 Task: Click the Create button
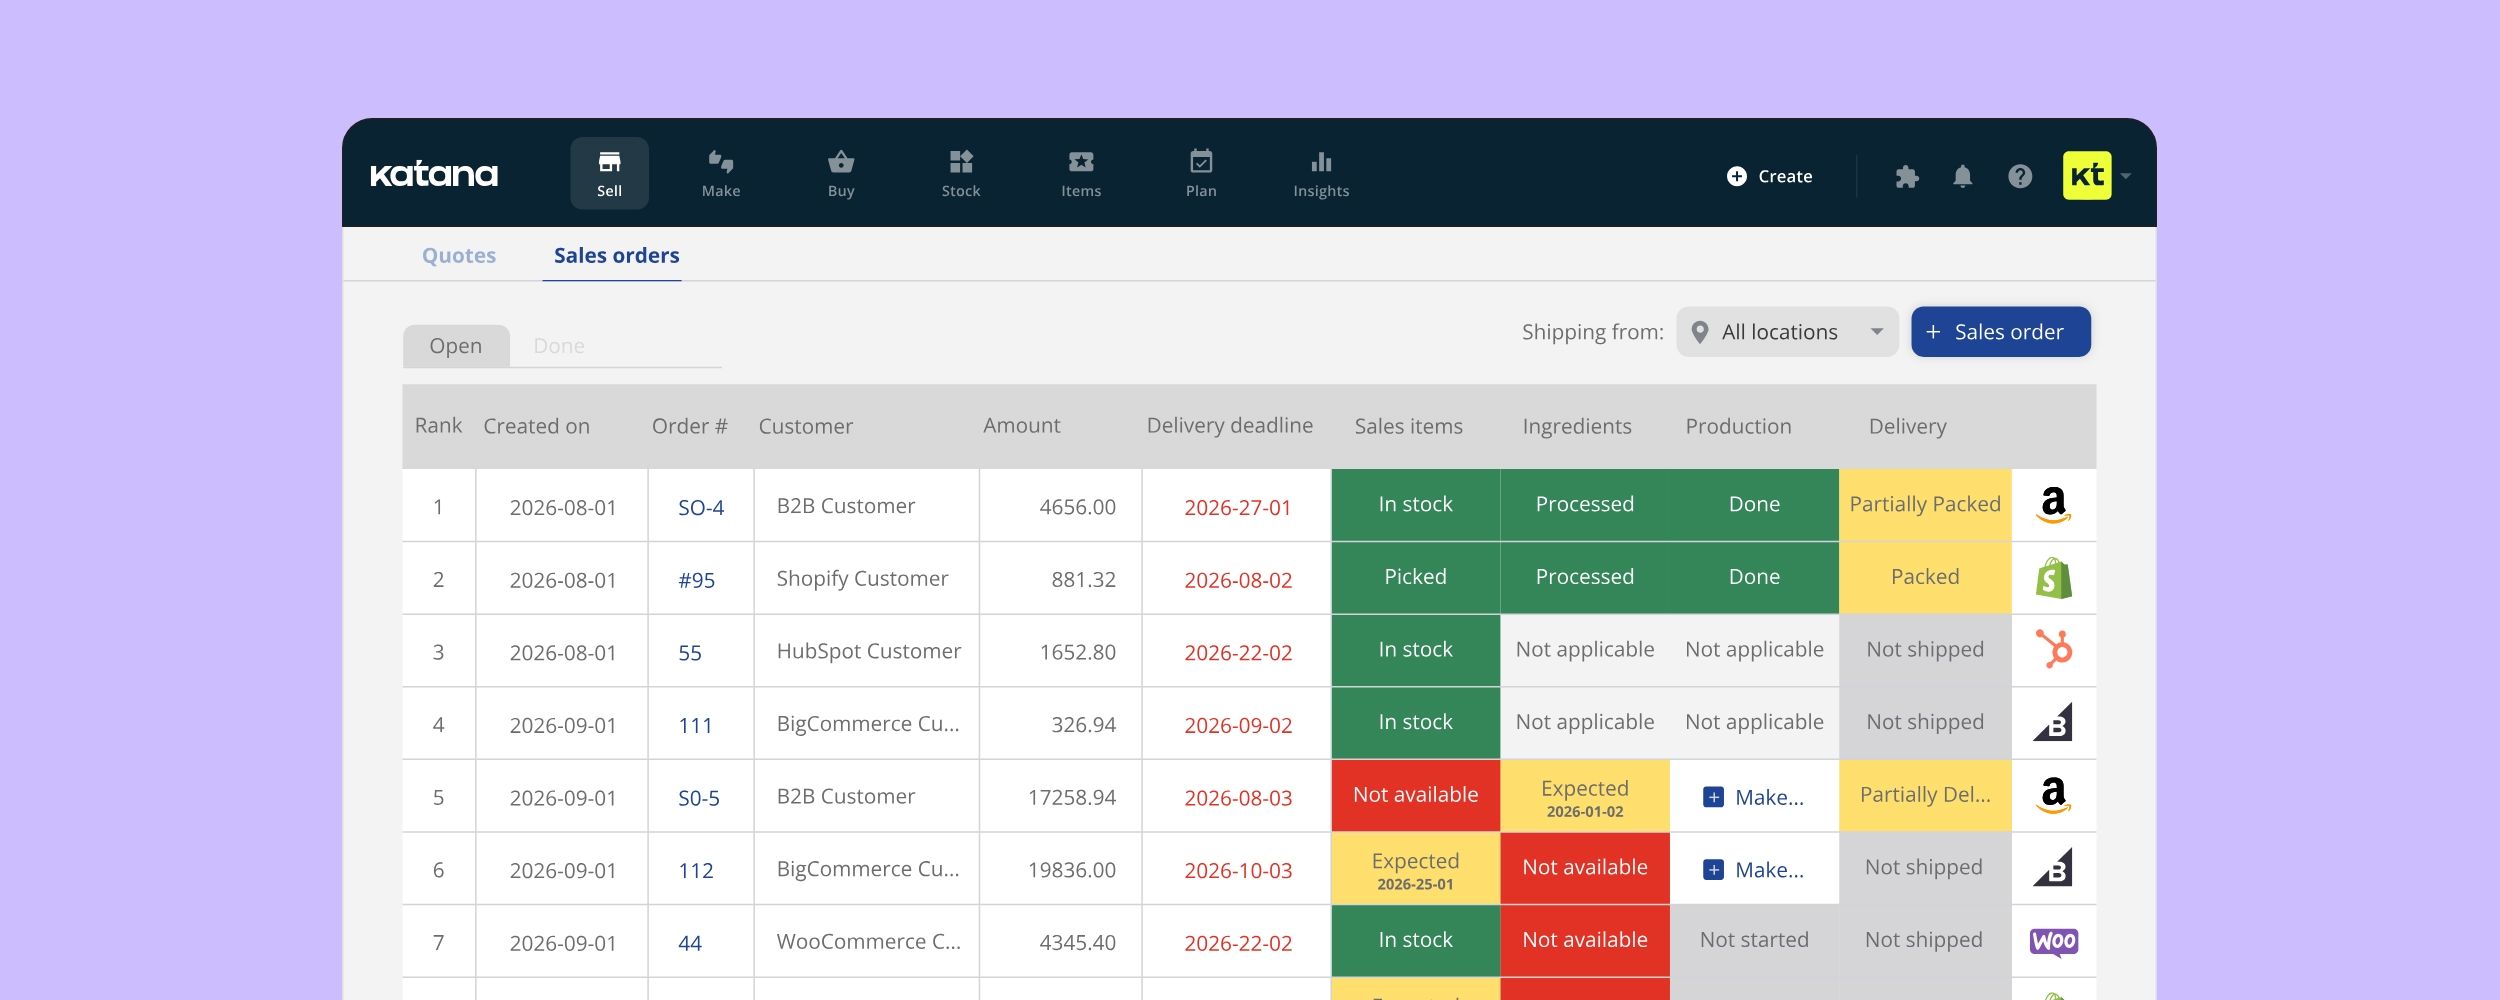click(1769, 176)
